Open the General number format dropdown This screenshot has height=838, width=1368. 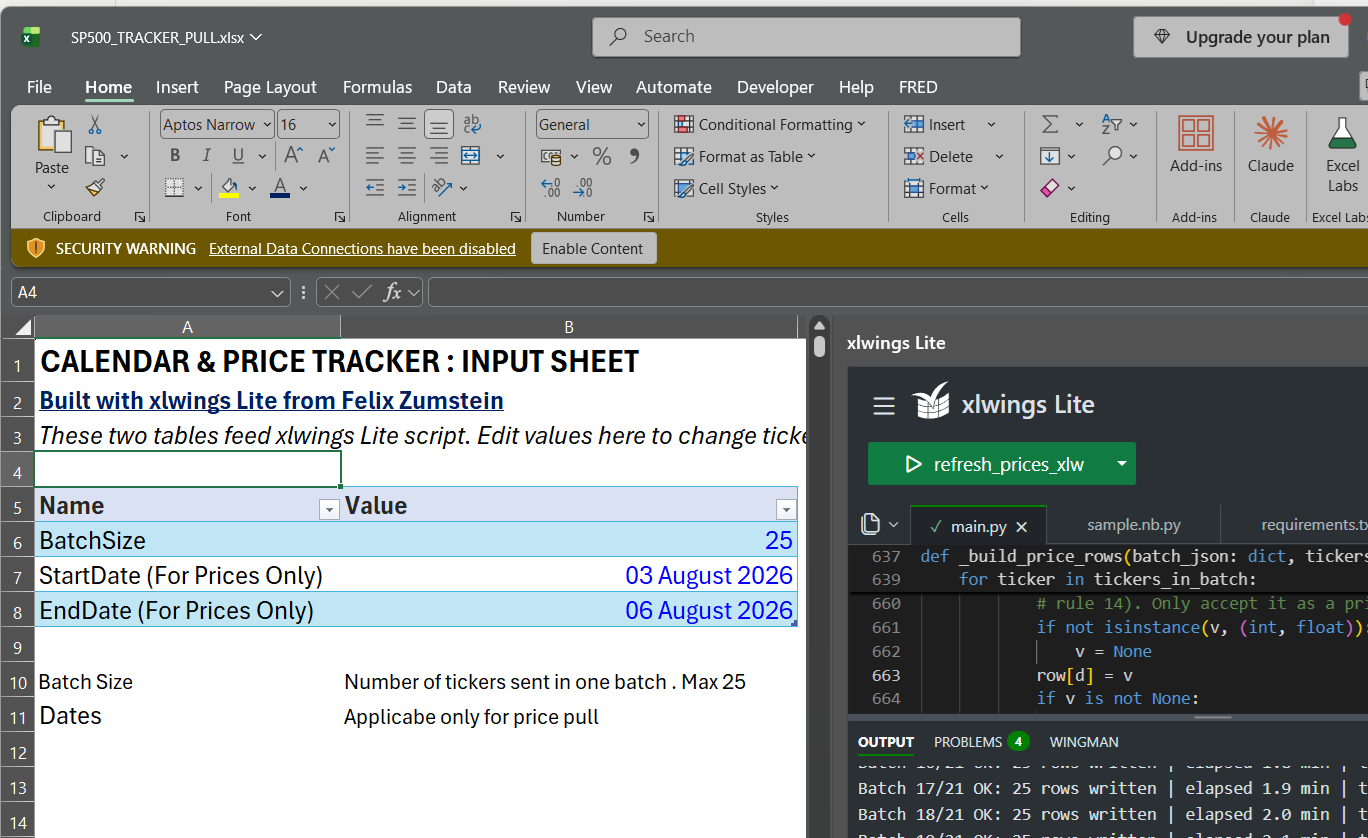(641, 125)
